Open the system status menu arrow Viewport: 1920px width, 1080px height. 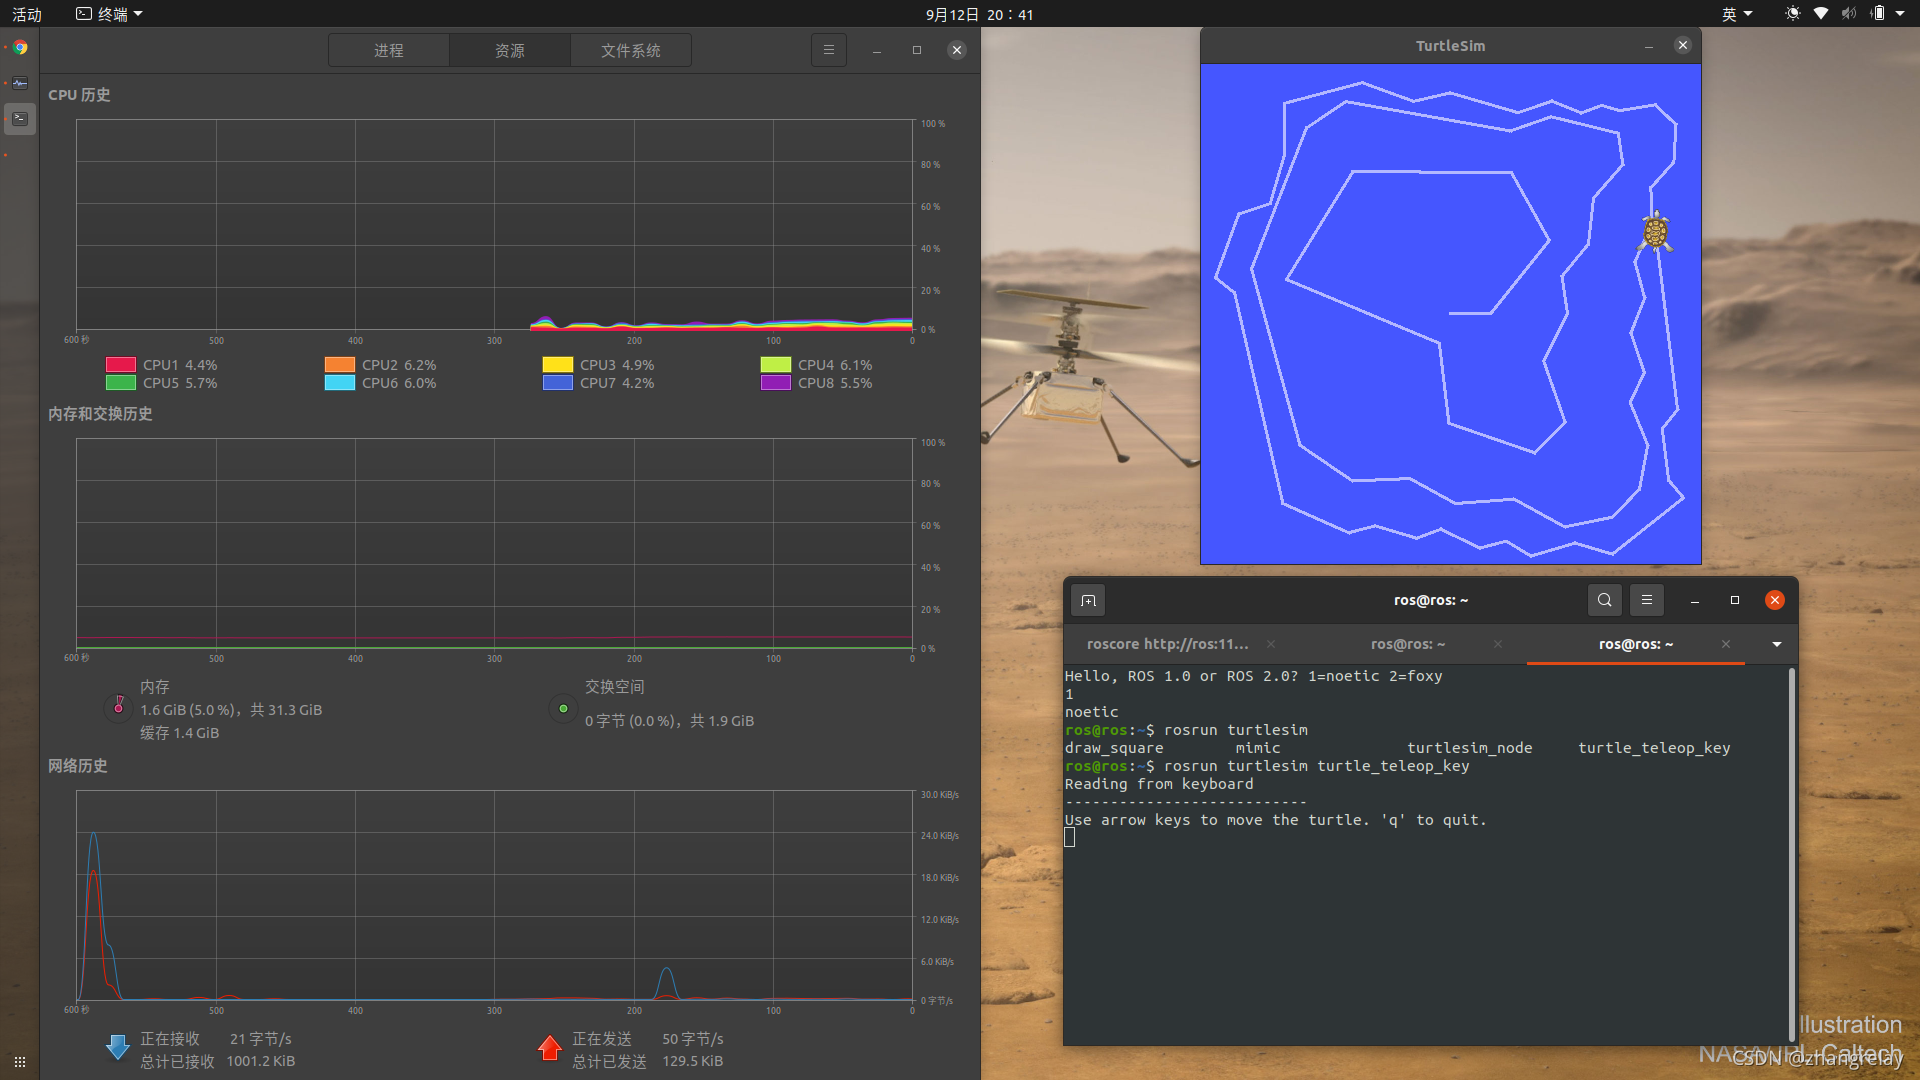[1899, 14]
